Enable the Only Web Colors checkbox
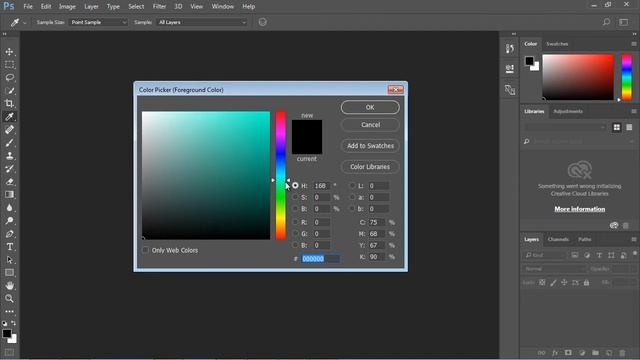640x360 pixels. click(x=145, y=250)
